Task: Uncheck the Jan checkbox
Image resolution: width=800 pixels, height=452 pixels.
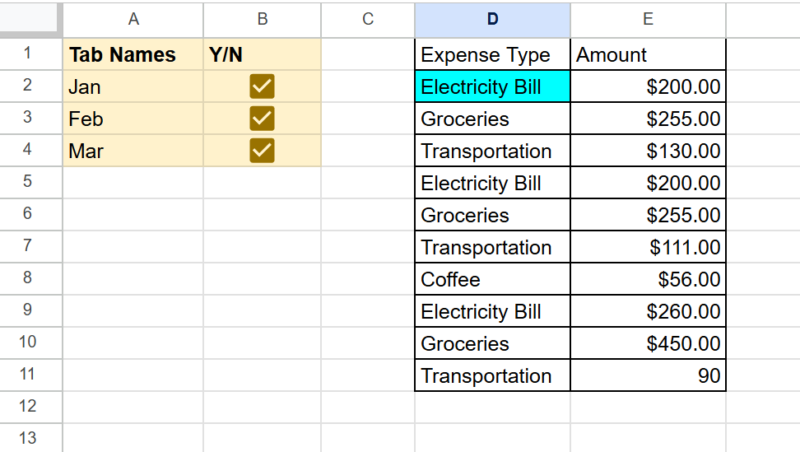Action: pos(262,87)
